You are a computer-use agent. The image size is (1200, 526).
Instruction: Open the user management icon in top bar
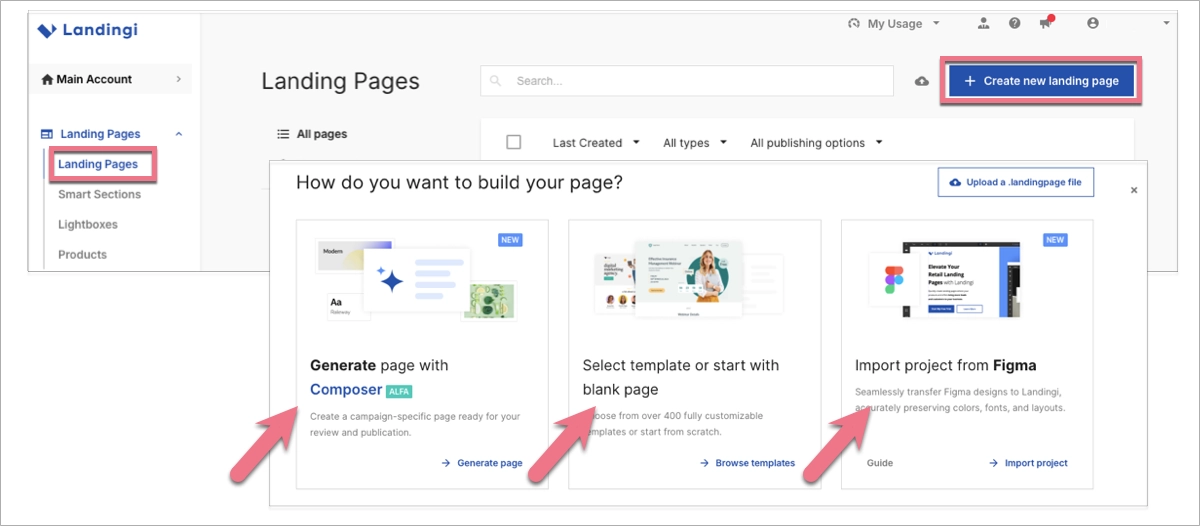[984, 23]
